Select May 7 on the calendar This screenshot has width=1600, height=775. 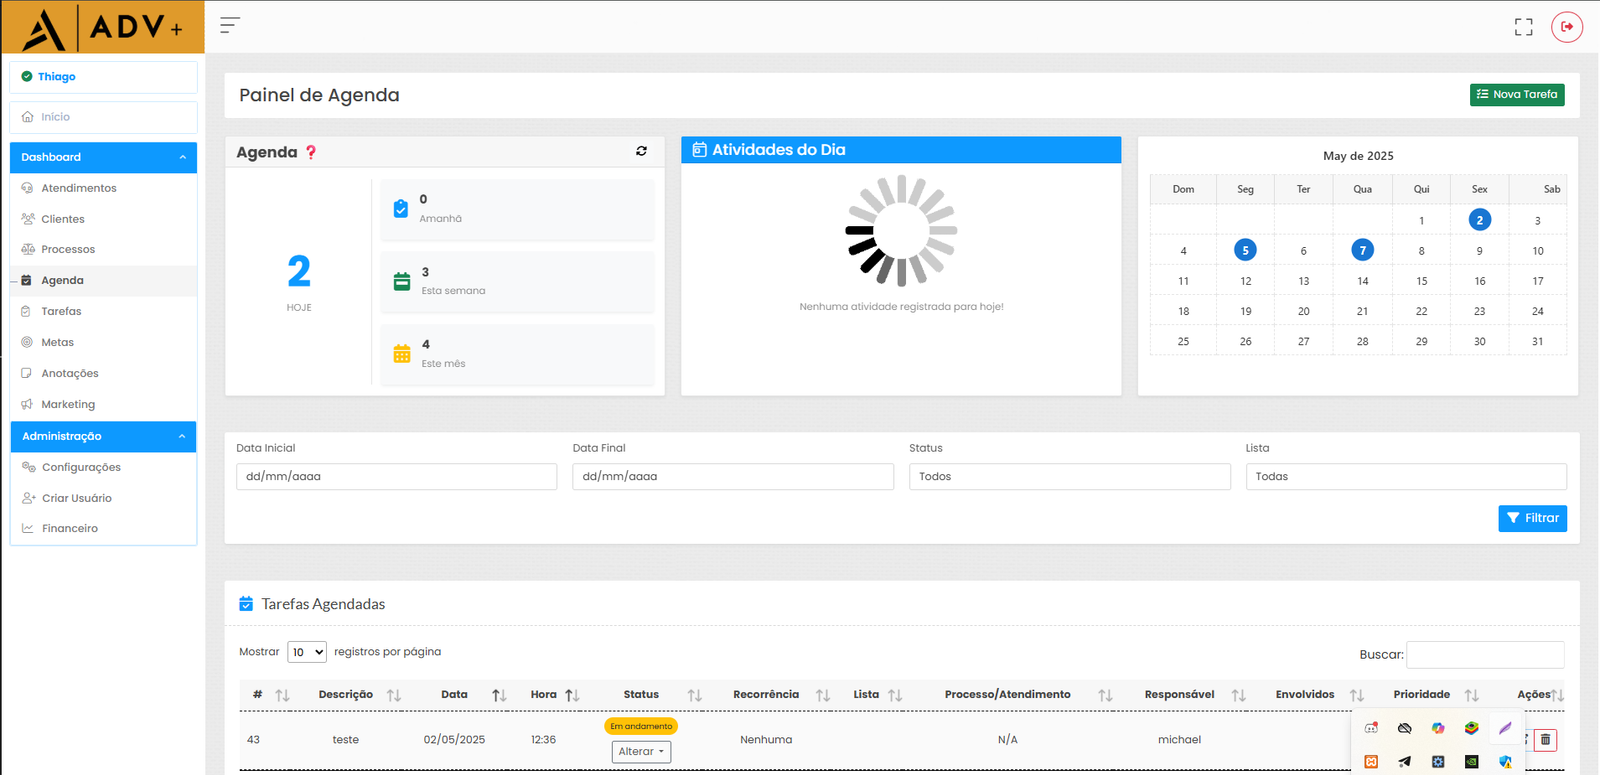(x=1362, y=250)
